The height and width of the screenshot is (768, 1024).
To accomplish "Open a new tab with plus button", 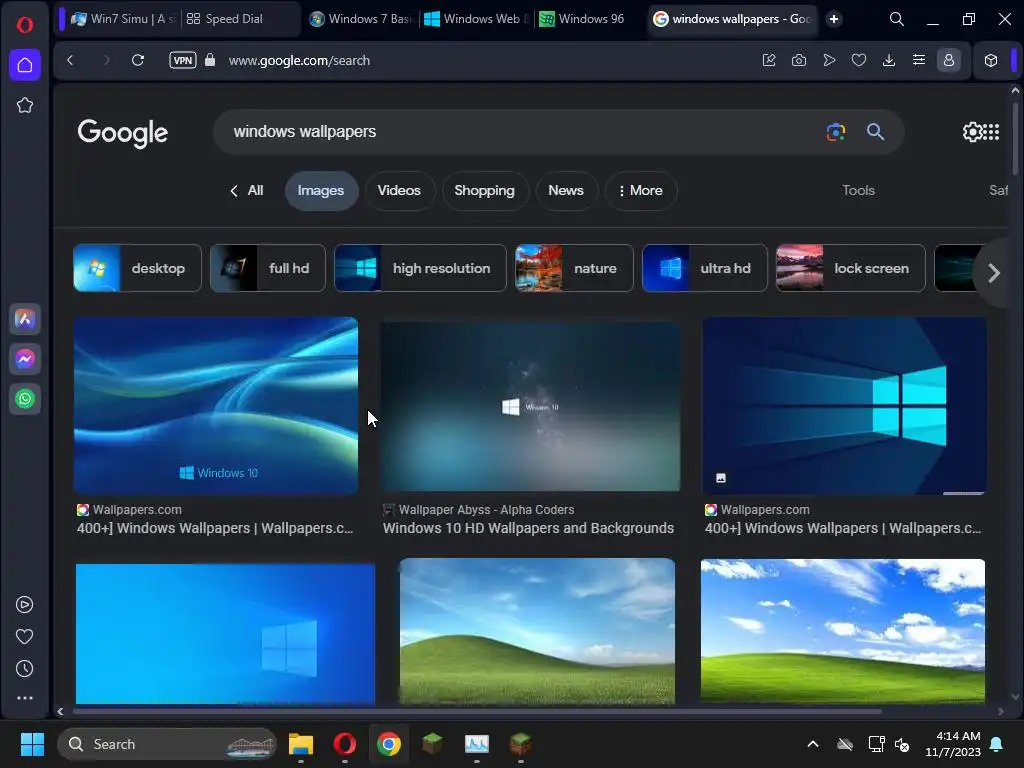I will (x=834, y=19).
